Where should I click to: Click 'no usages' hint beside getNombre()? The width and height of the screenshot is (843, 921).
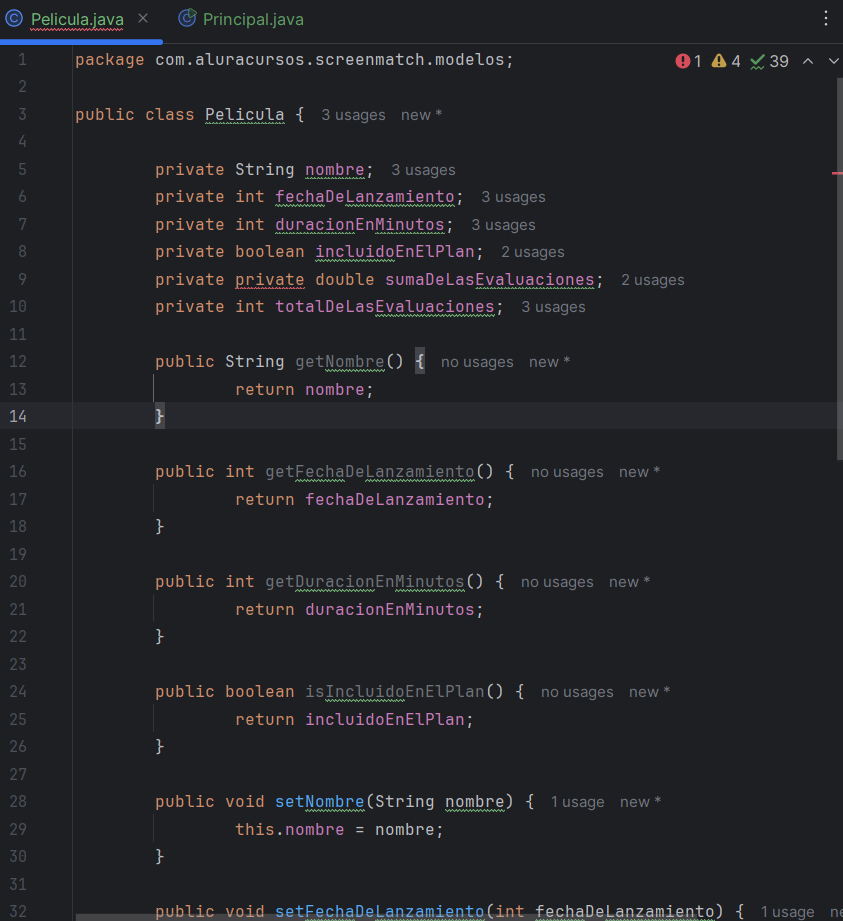(477, 362)
